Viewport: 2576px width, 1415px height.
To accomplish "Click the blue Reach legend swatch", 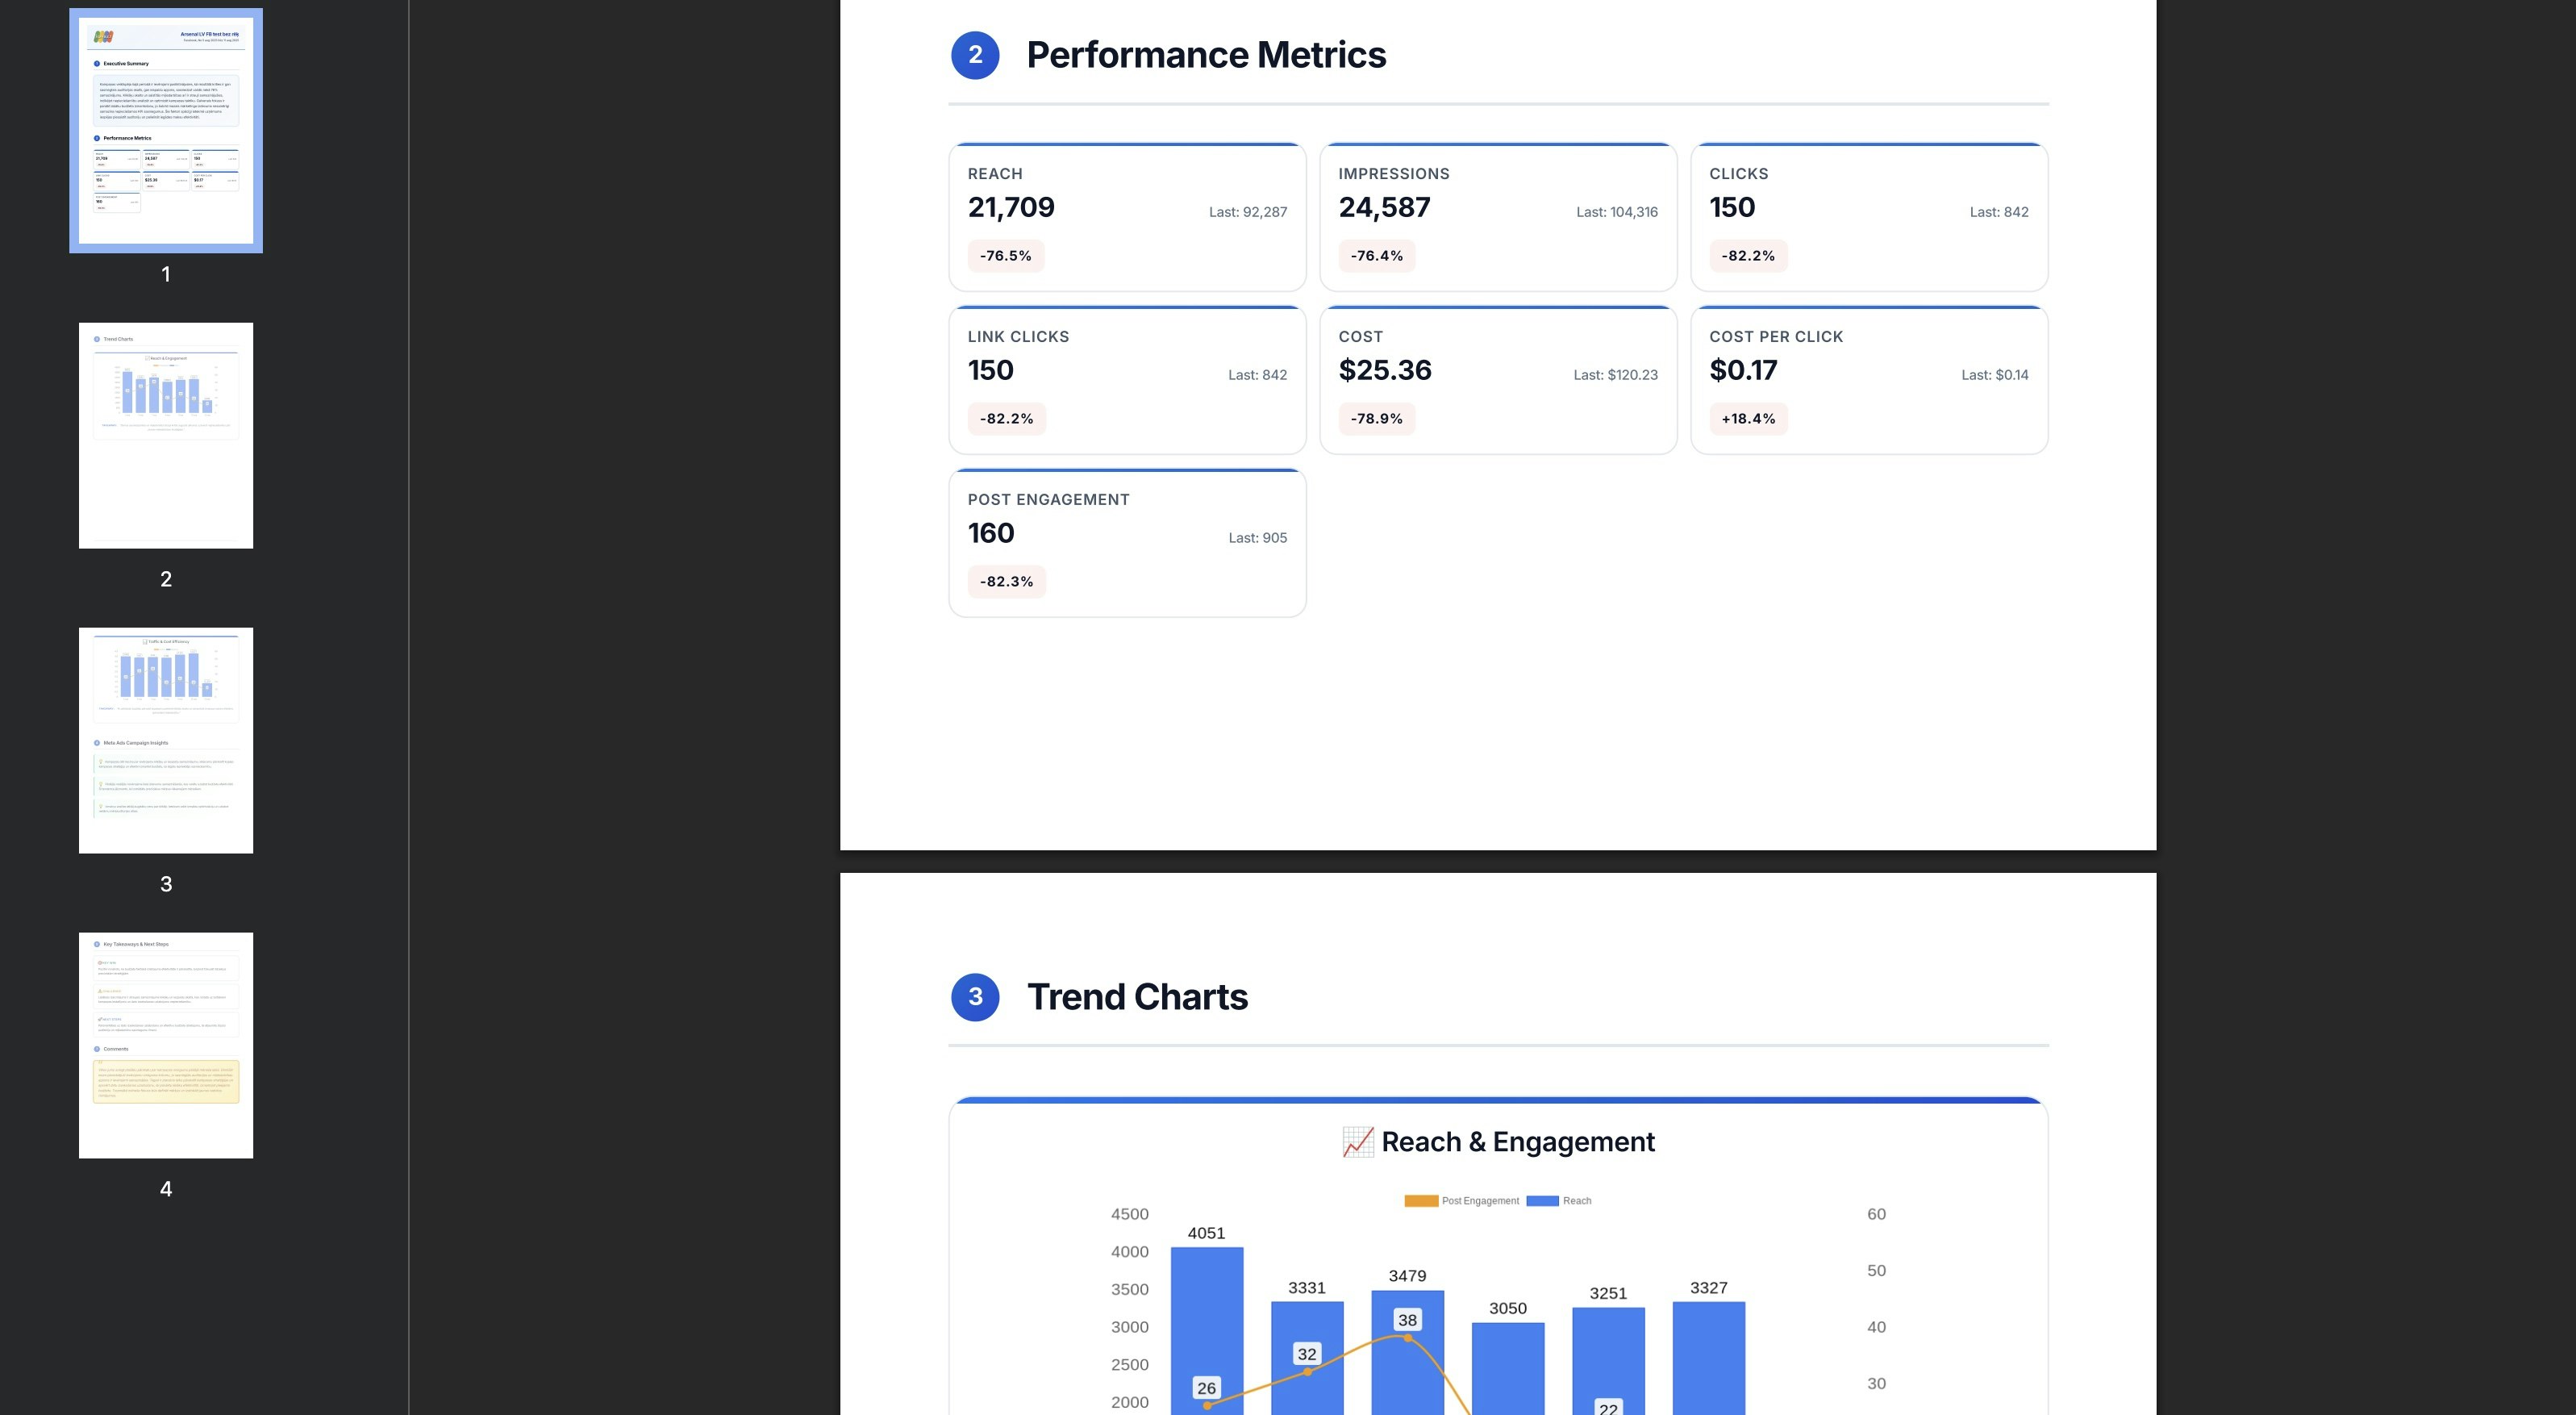I will 1542,1201.
